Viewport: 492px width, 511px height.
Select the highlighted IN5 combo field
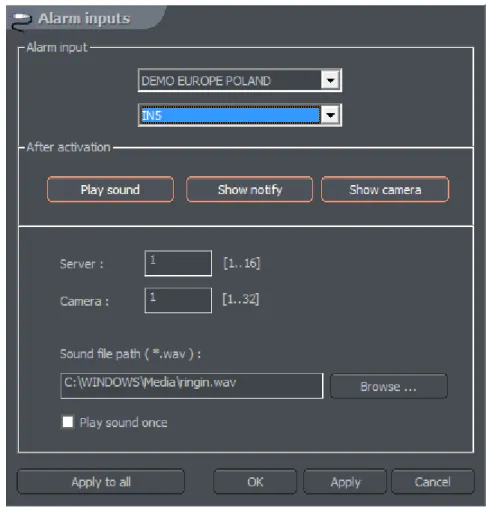[240, 115]
